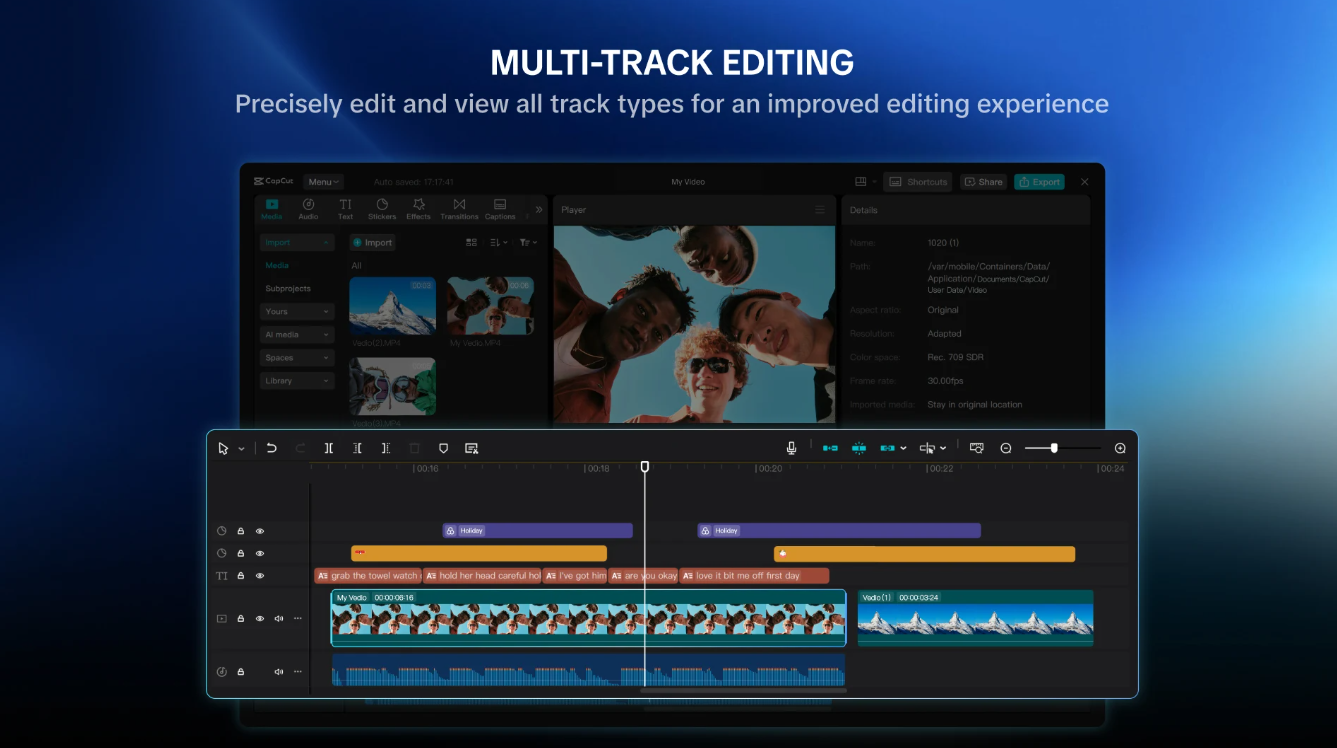Select the first purple Holiday filter clip
1337x748 pixels.
(538, 531)
